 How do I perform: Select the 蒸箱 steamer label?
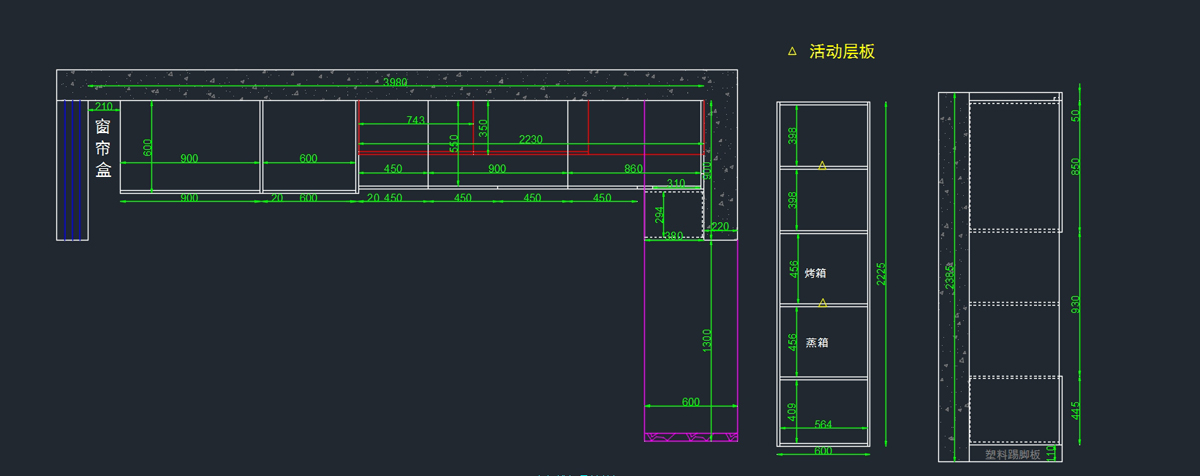click(x=816, y=342)
